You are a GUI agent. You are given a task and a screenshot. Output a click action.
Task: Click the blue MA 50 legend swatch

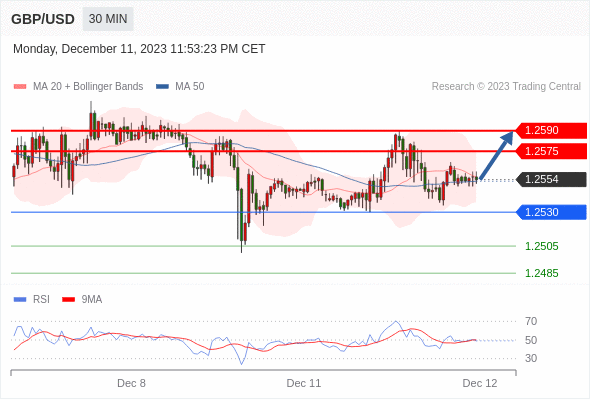coord(163,87)
